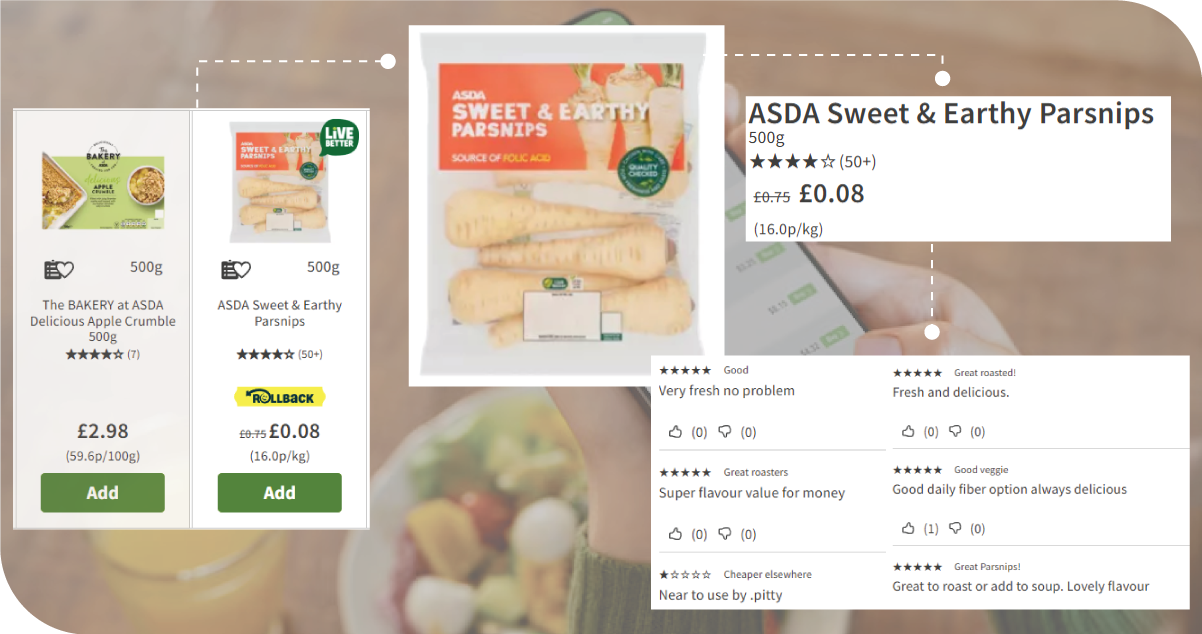The width and height of the screenshot is (1202, 634).
Task: Like the "Good daily fiber option" review
Action: 908,528
